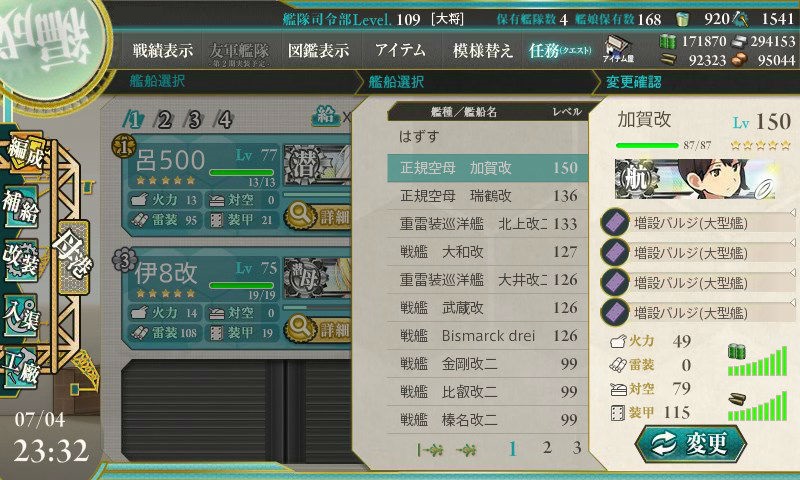The image size is (800, 480).
Task: Select 戦艦 大和改 in ship list
Action: pyautogui.click(x=487, y=251)
